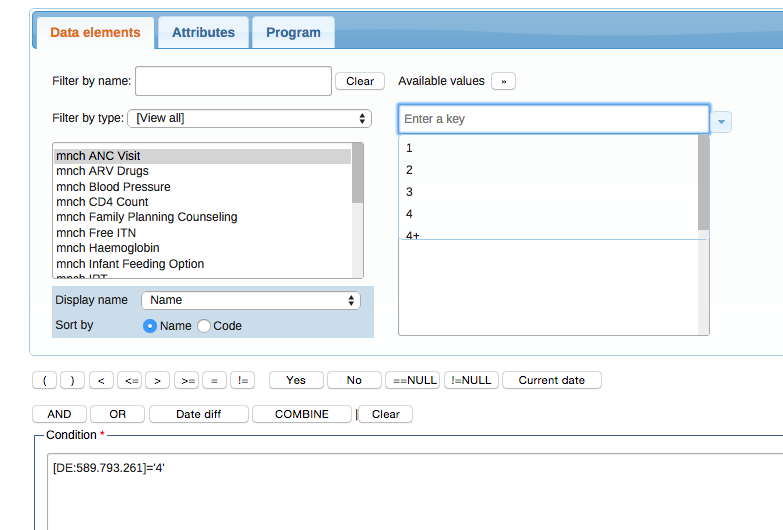Image resolution: width=783 pixels, height=530 pixels.
Task: Insert a close parenthesis
Action: [72, 380]
